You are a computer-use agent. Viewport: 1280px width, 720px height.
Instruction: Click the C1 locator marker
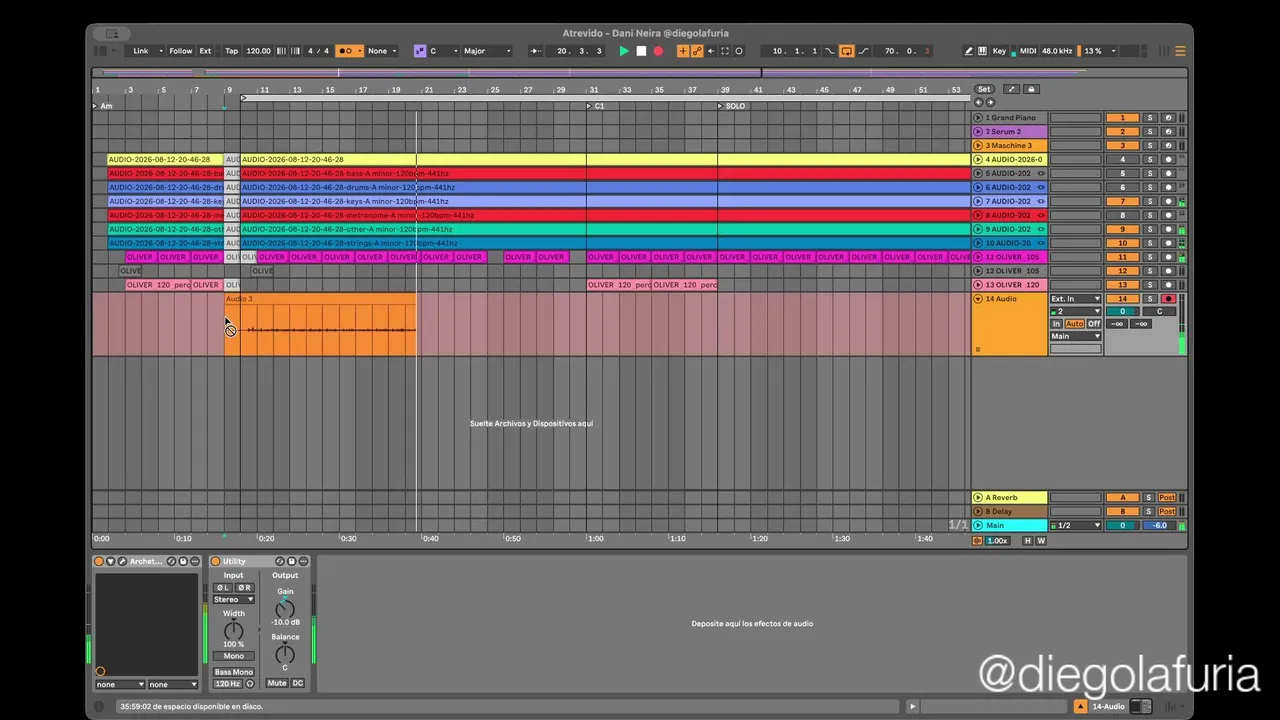tap(596, 106)
